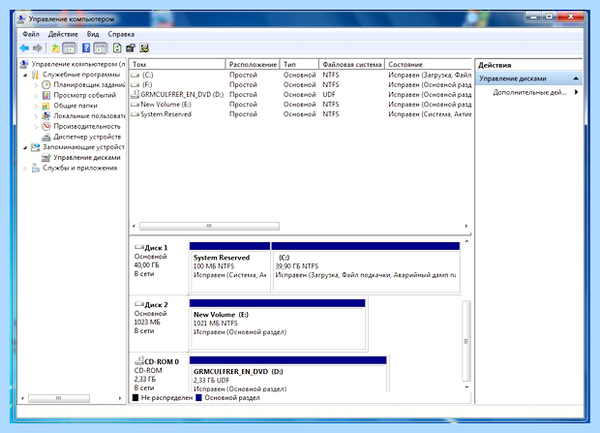Viewport: 600px width, 433px height.
Task: Toggle the Show/Hide Action Pane toolbar button
Action: [x=100, y=48]
